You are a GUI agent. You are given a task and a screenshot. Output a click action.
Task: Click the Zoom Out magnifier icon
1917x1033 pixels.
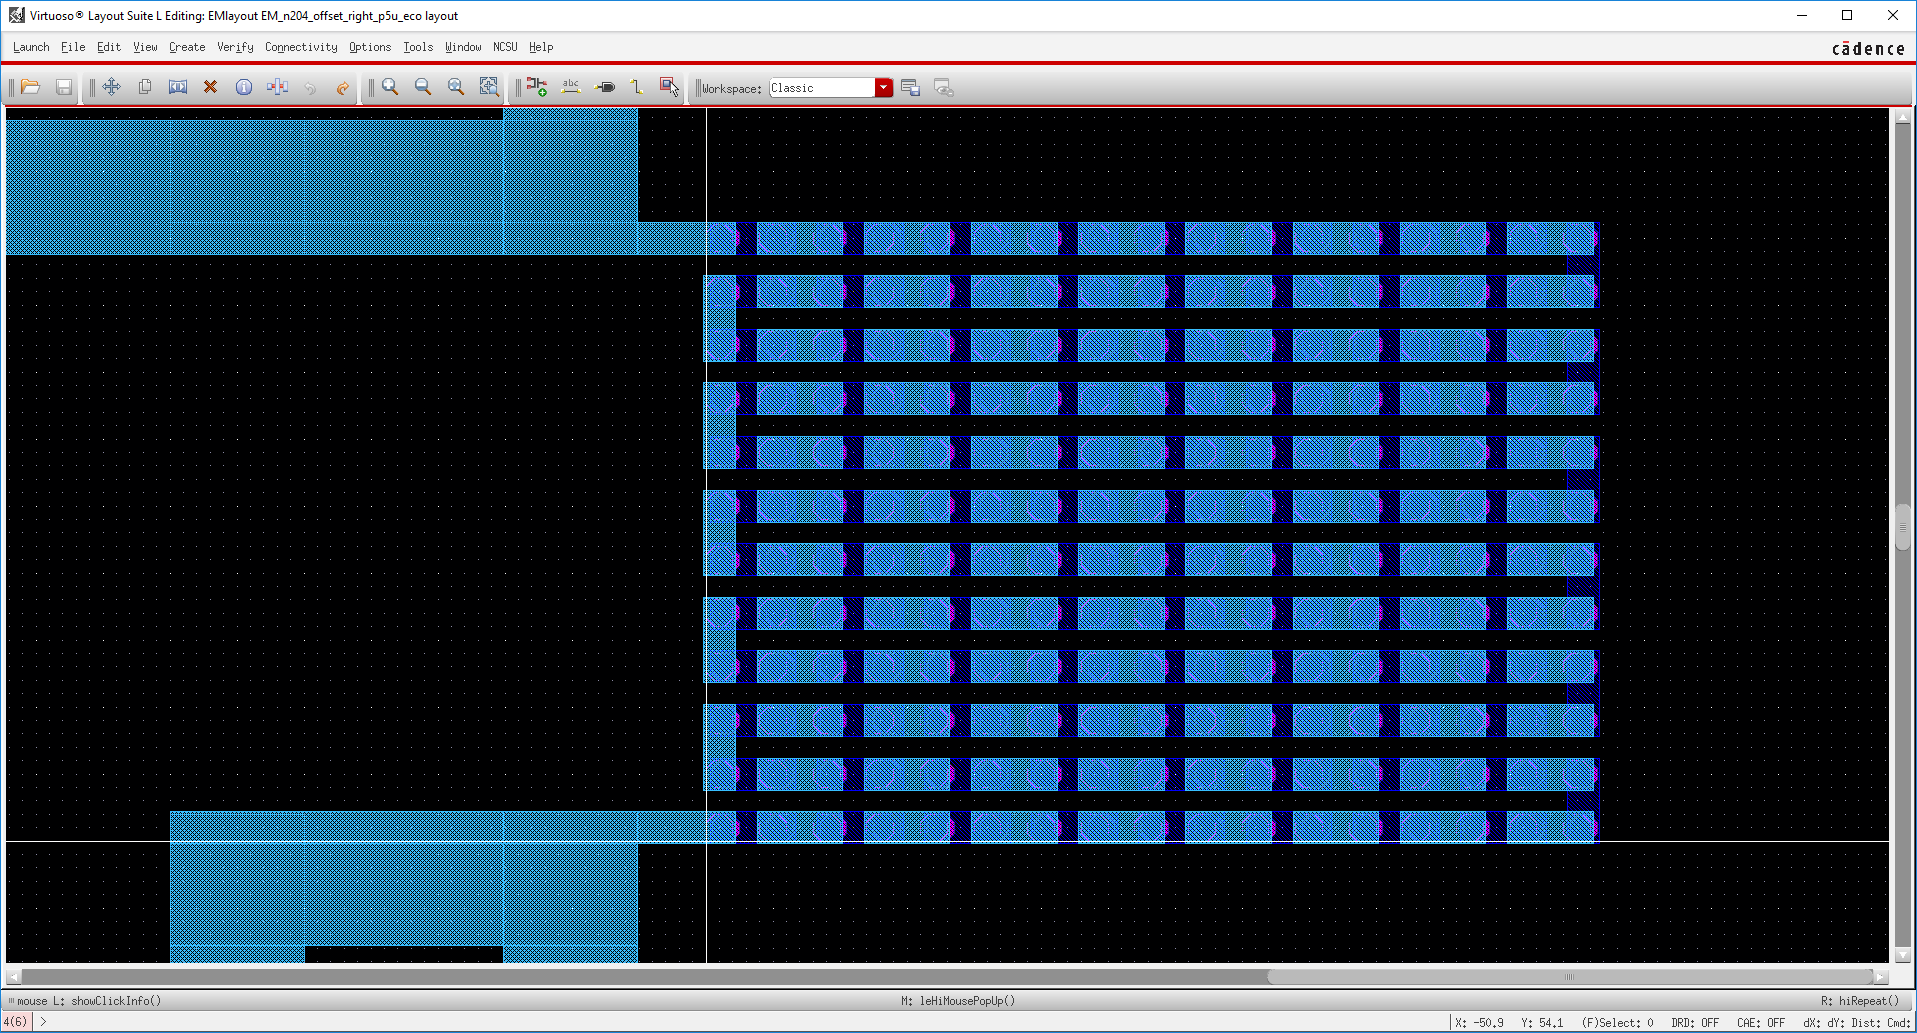(423, 88)
